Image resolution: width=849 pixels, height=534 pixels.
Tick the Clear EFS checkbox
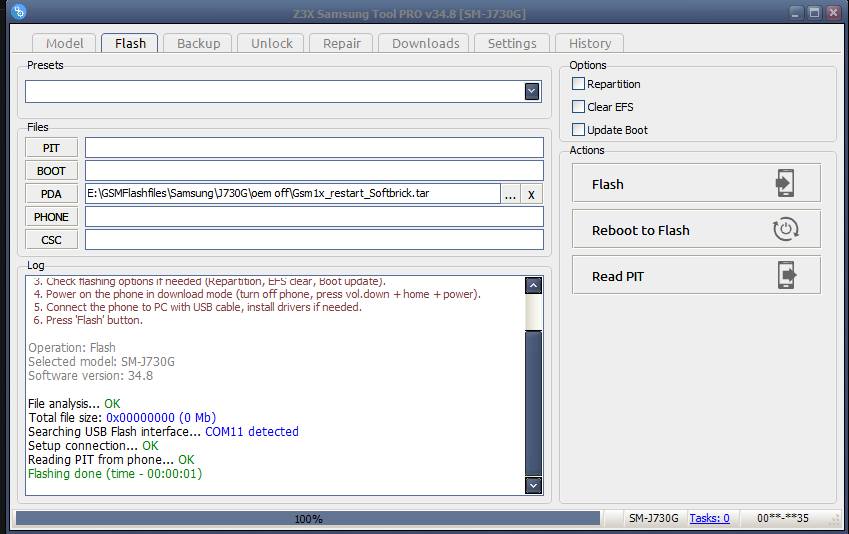pyautogui.click(x=578, y=107)
